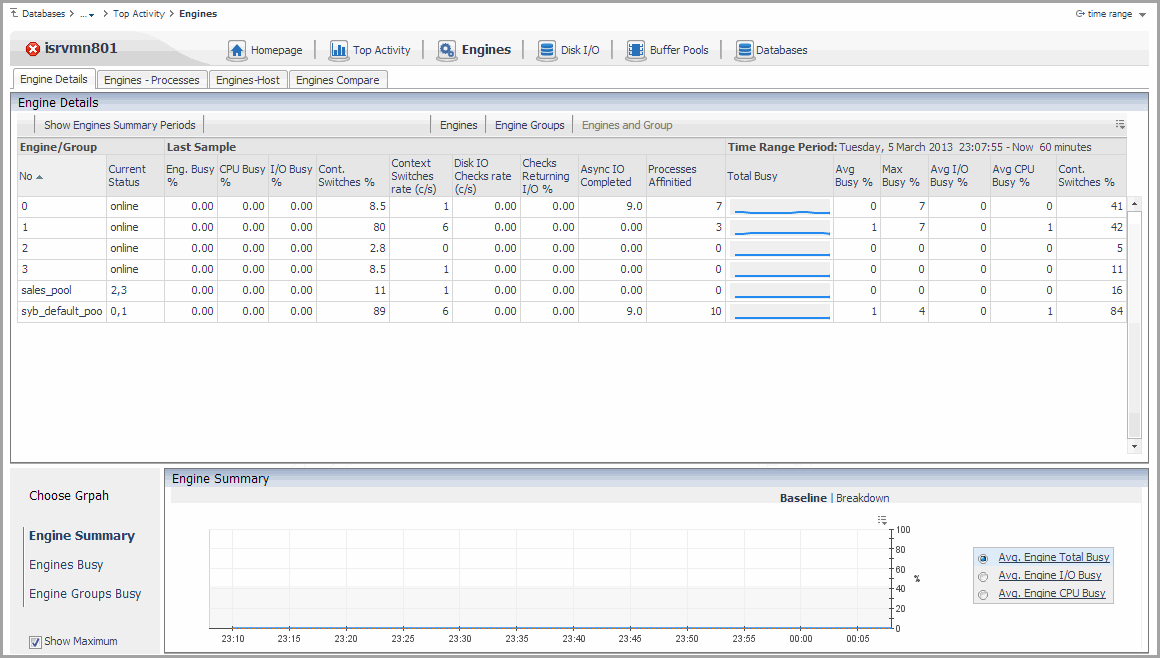This screenshot has width=1160, height=658.
Task: Expand the breadcrumb ellipsis menu
Action: (x=88, y=14)
